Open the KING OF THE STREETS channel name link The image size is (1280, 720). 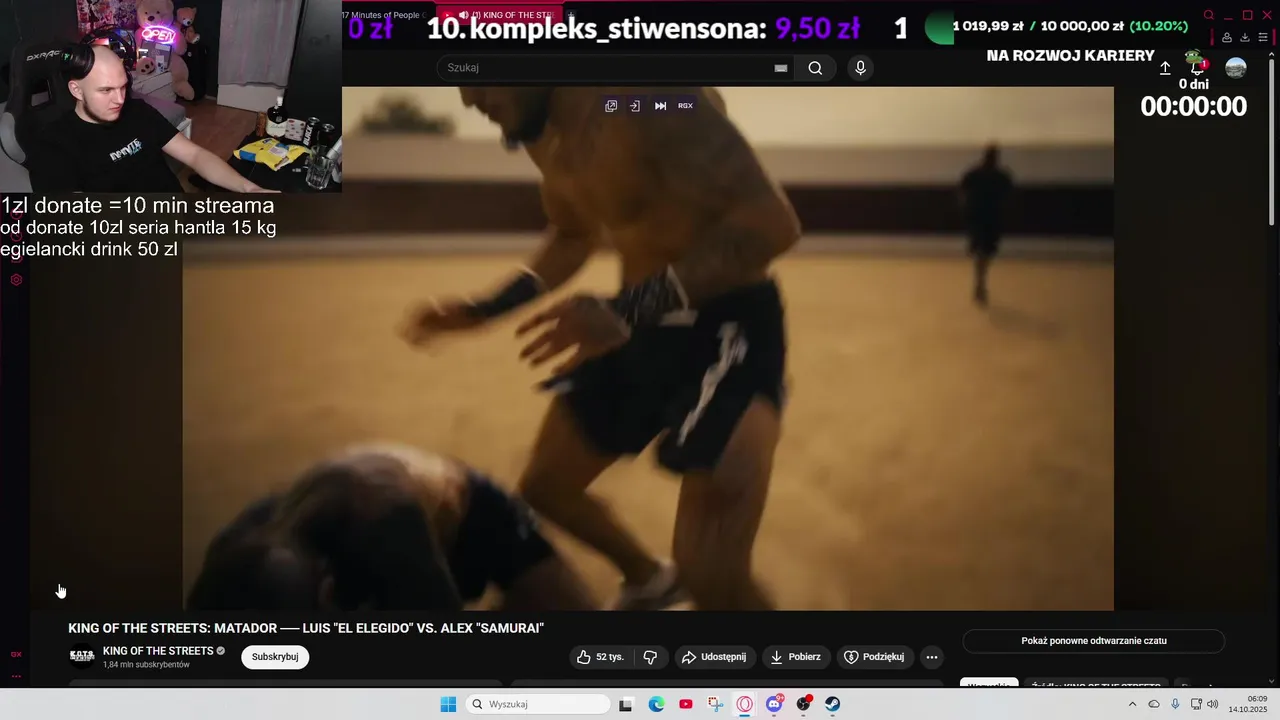click(158, 651)
